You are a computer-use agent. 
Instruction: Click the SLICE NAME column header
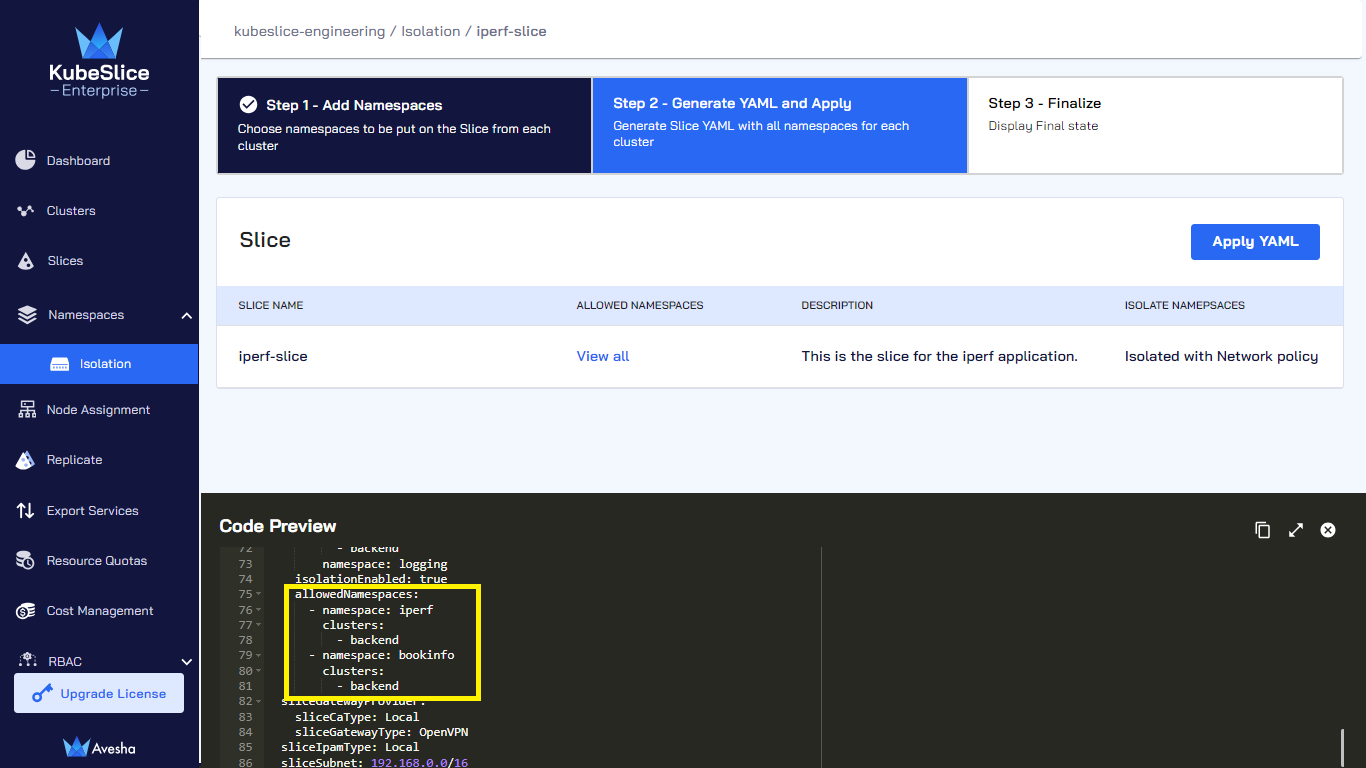[x=271, y=305]
